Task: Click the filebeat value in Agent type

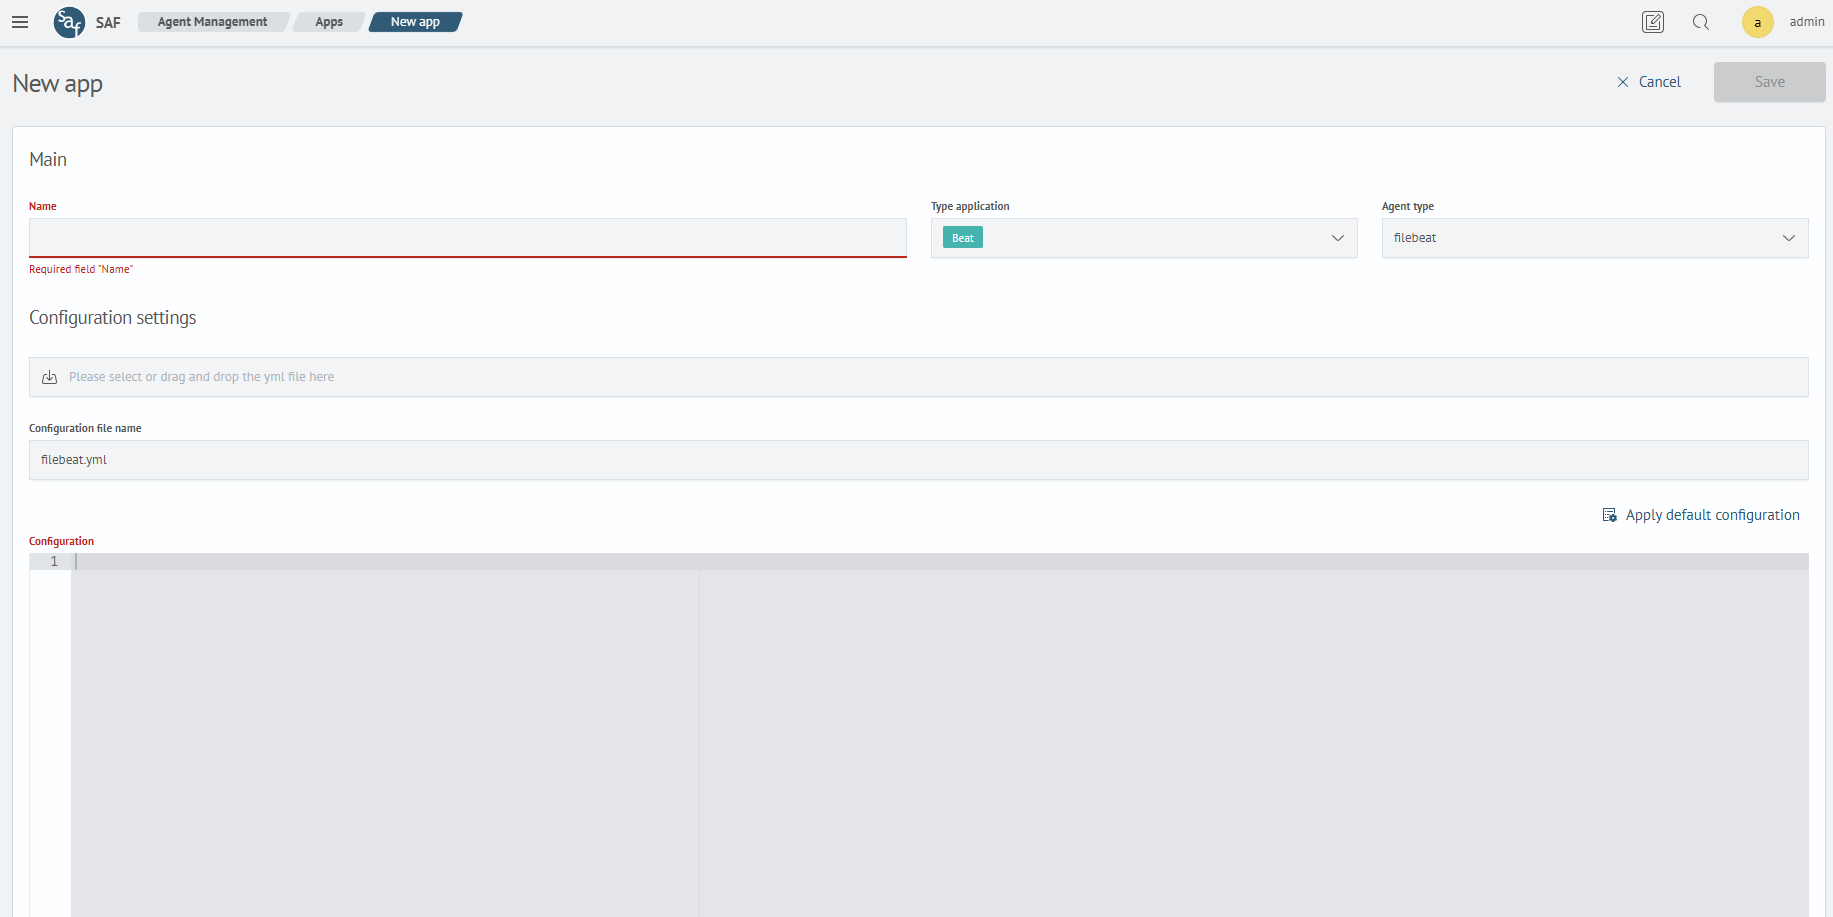Action: pos(1415,238)
